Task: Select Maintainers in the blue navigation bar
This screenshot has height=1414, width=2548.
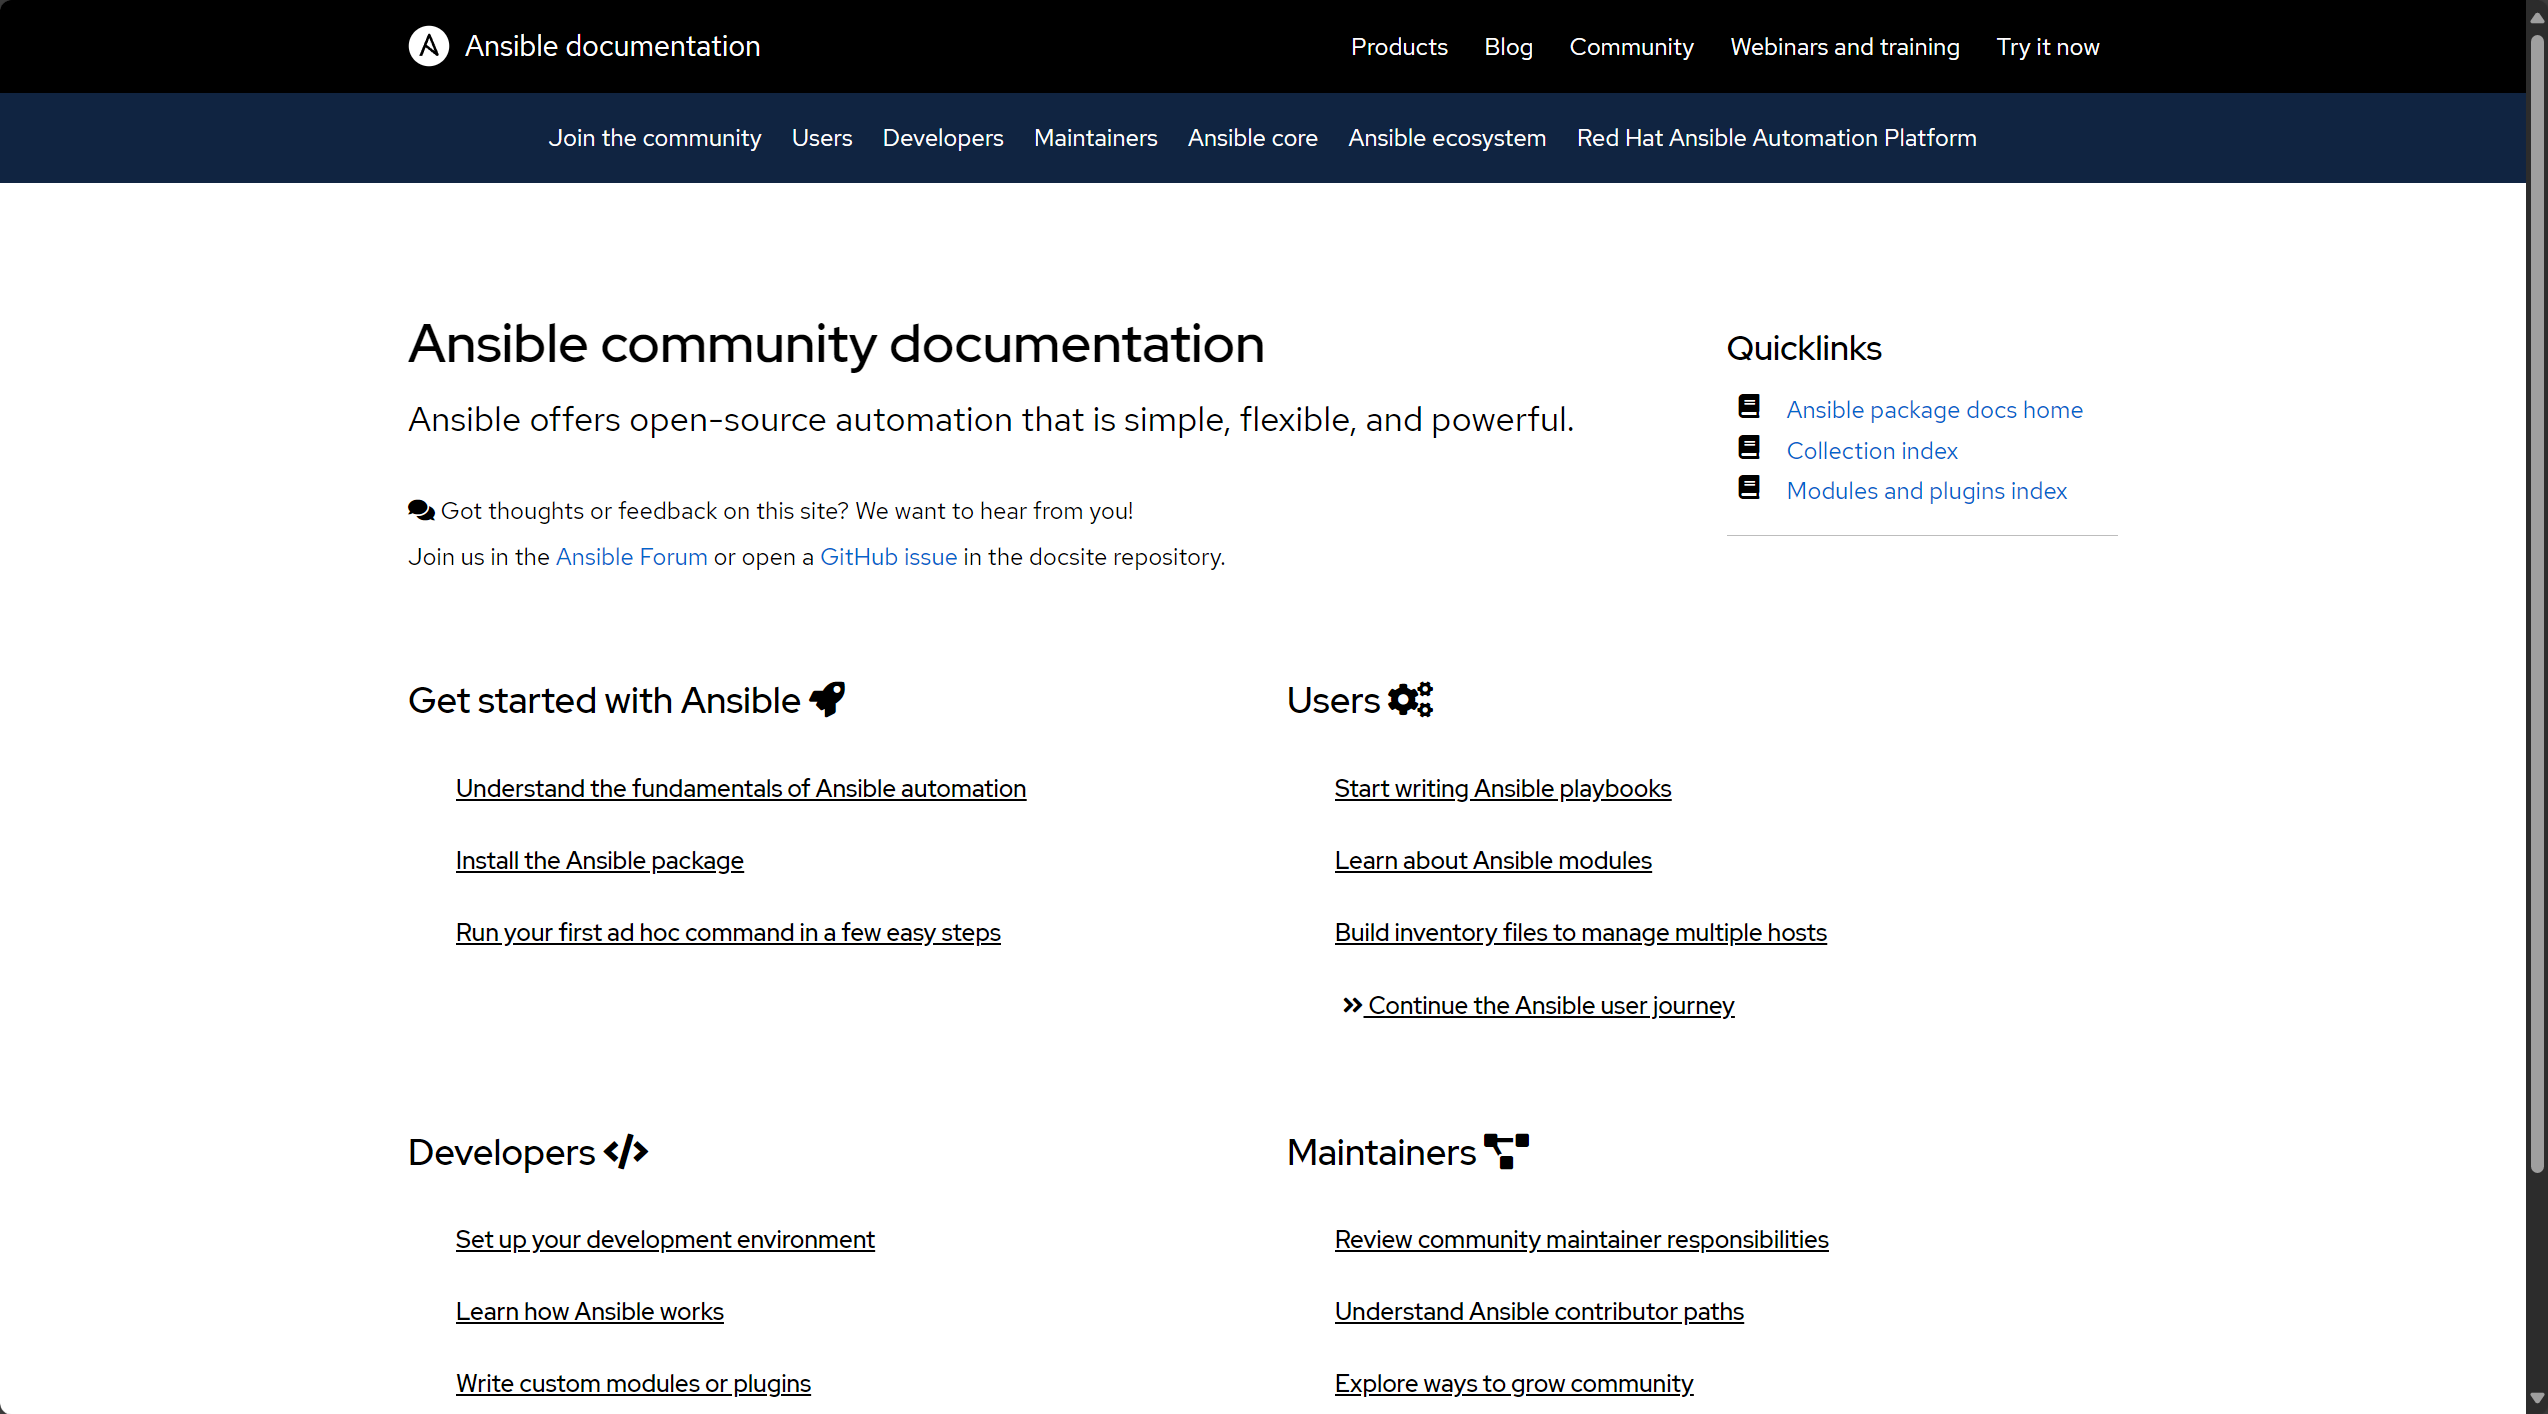Action: 1096,138
